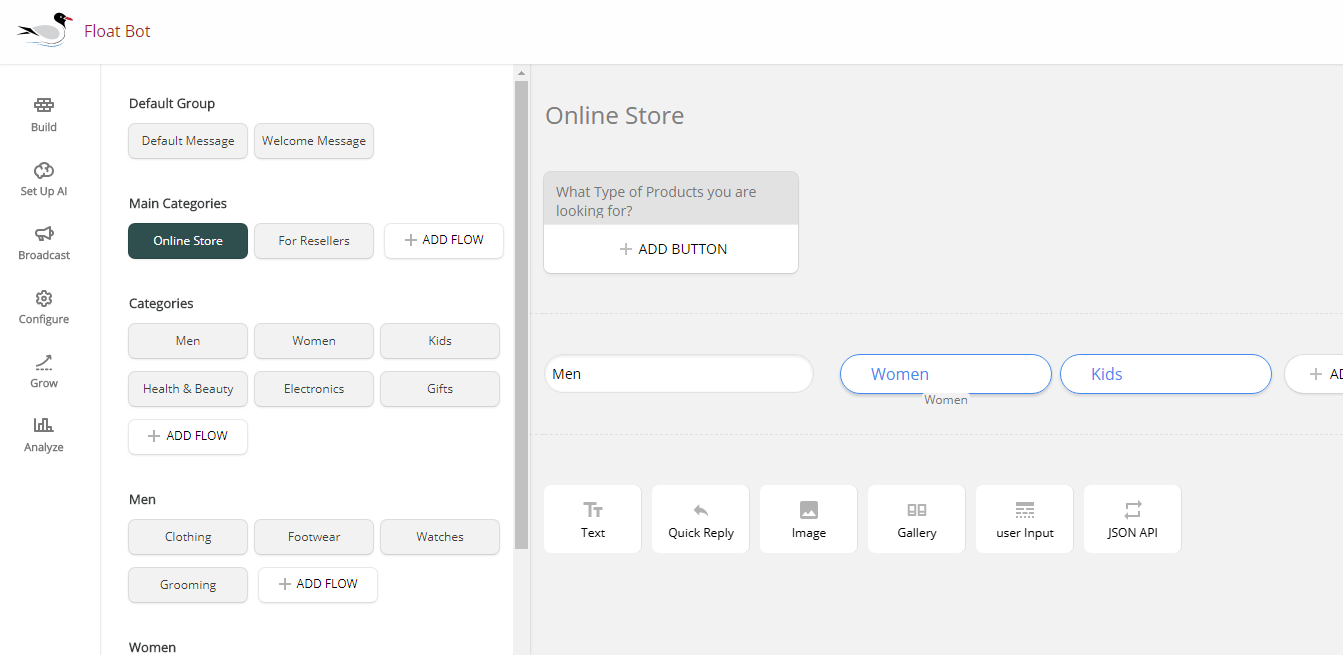The width and height of the screenshot is (1343, 655).
Task: Select the Kids quick reply button
Action: (x=1166, y=374)
